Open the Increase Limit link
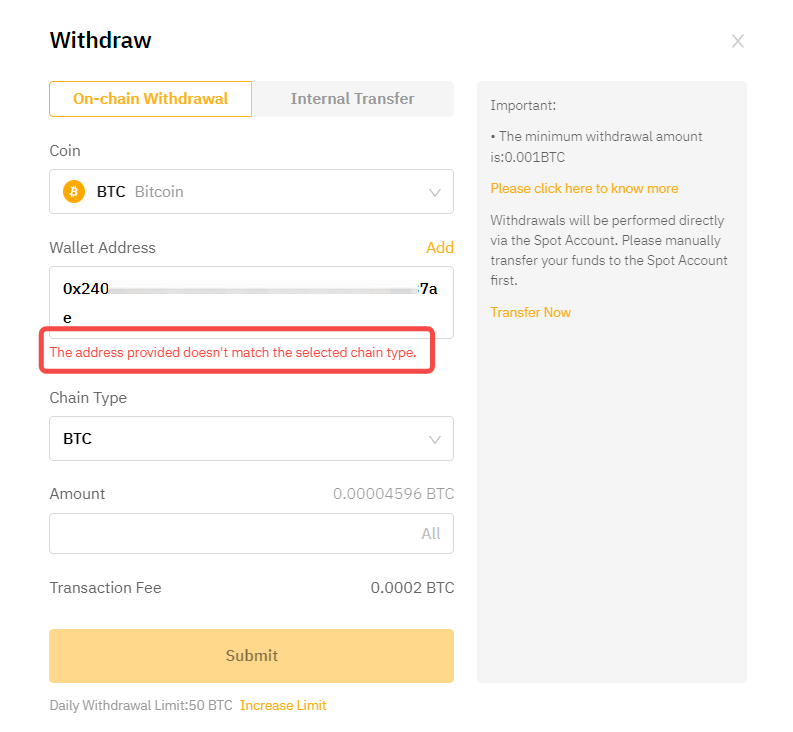Image resolution: width=793 pixels, height=732 pixels. point(283,706)
